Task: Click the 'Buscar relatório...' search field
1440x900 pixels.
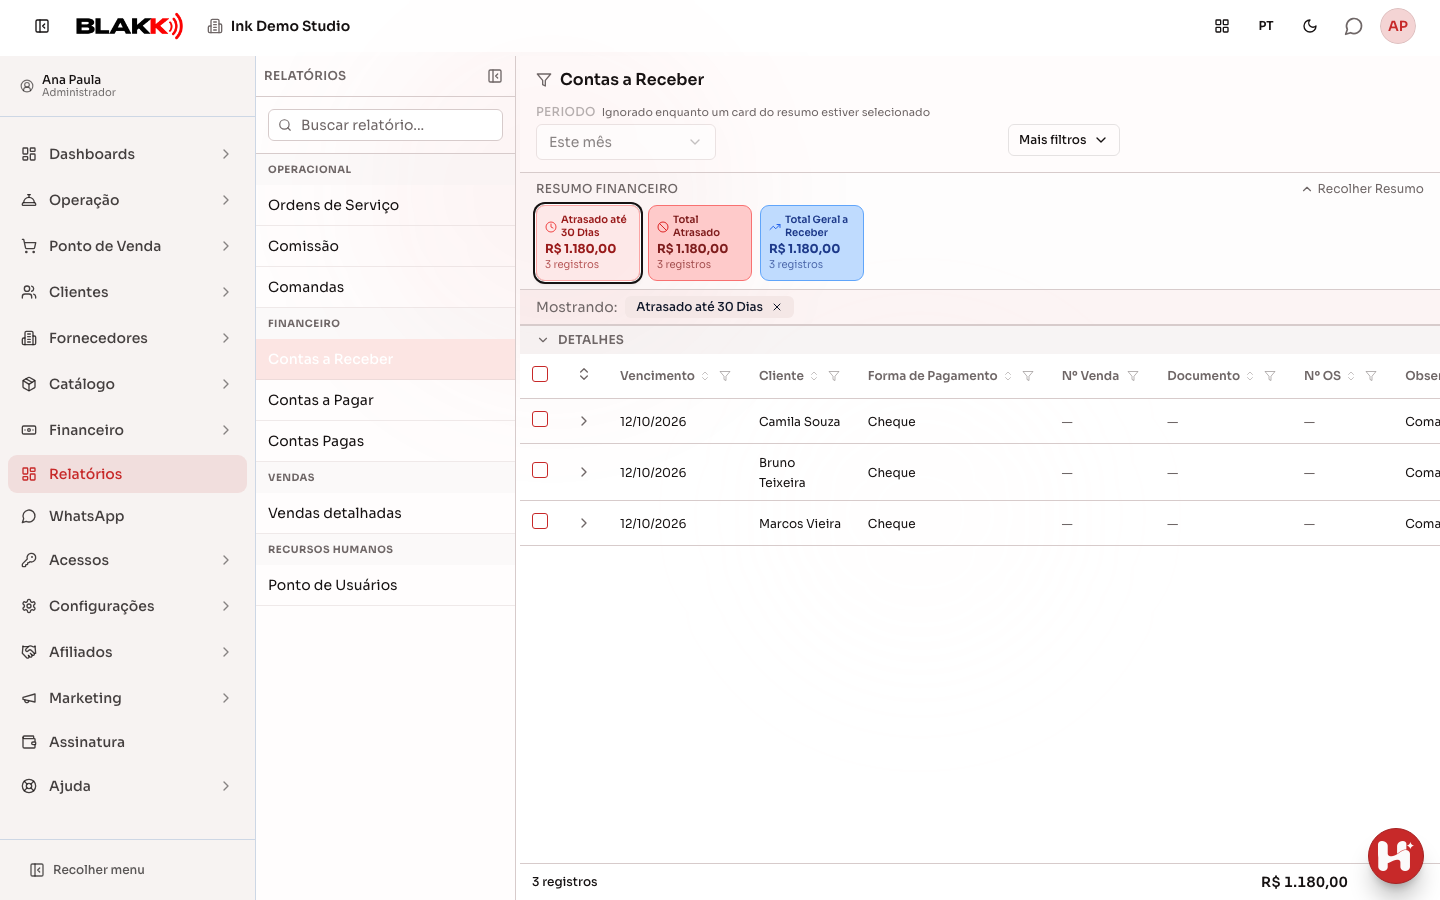Action: [x=385, y=125]
